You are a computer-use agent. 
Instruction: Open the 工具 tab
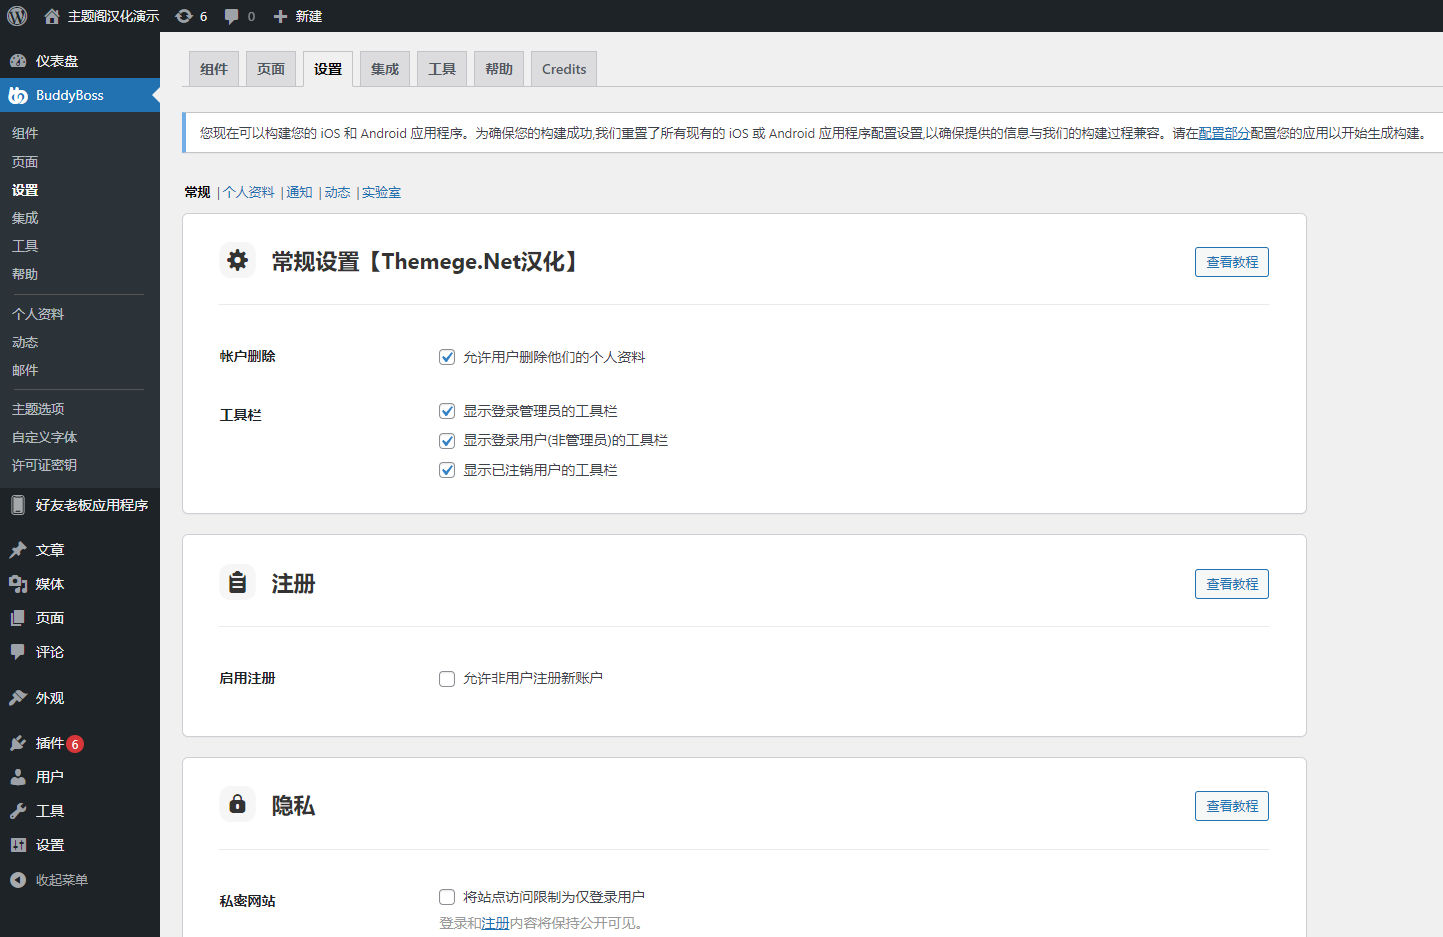442,69
